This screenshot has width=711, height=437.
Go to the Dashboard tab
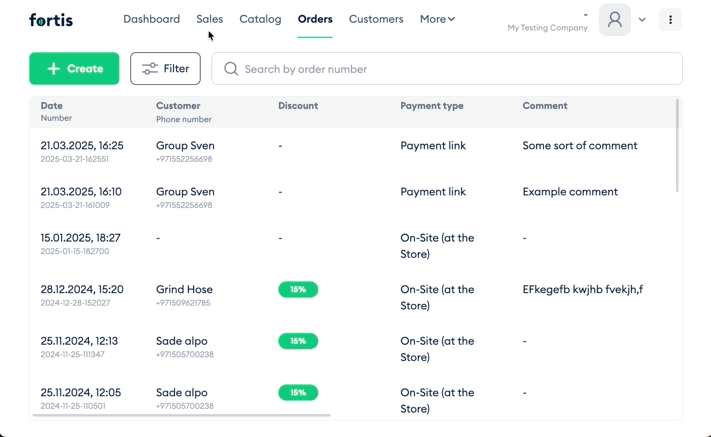point(151,19)
